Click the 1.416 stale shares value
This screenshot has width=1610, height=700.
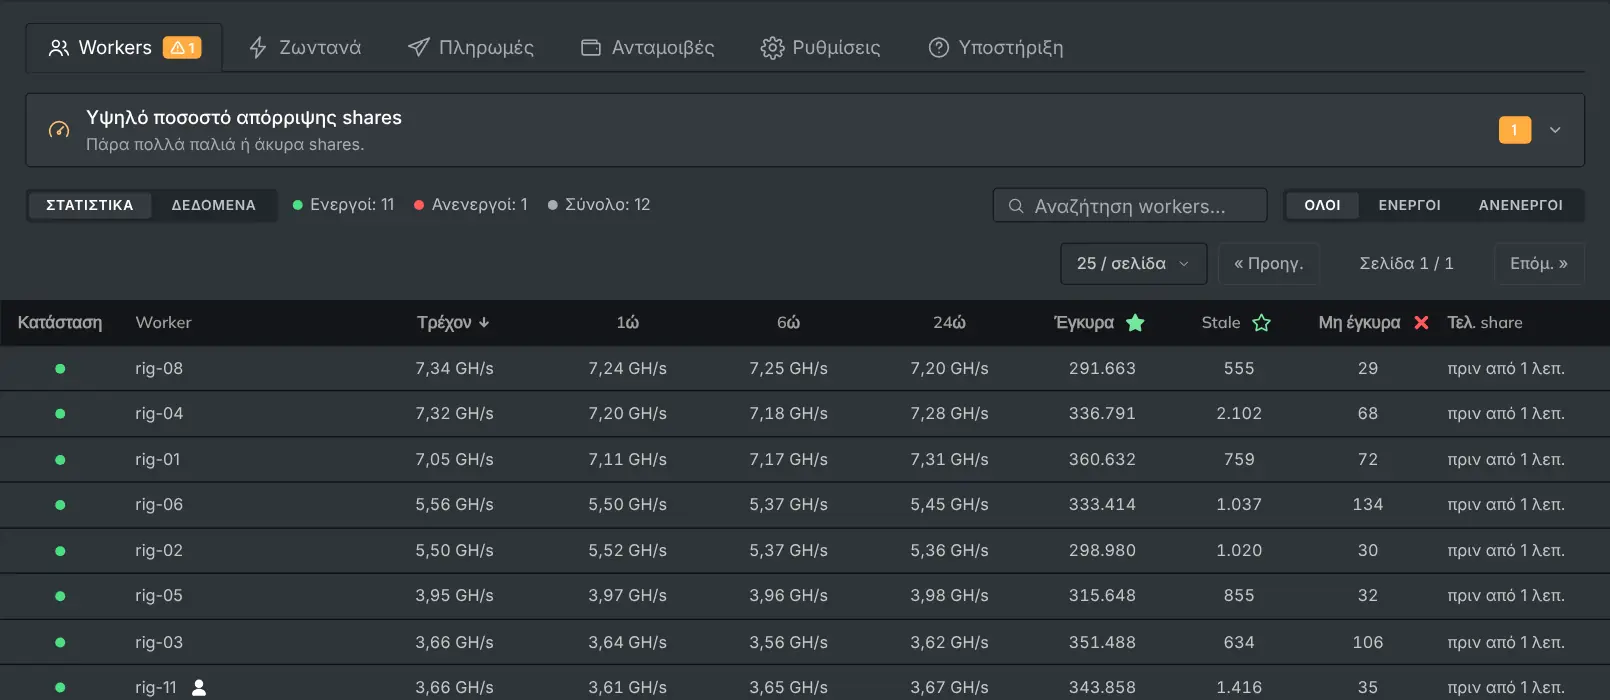pyautogui.click(x=1239, y=688)
